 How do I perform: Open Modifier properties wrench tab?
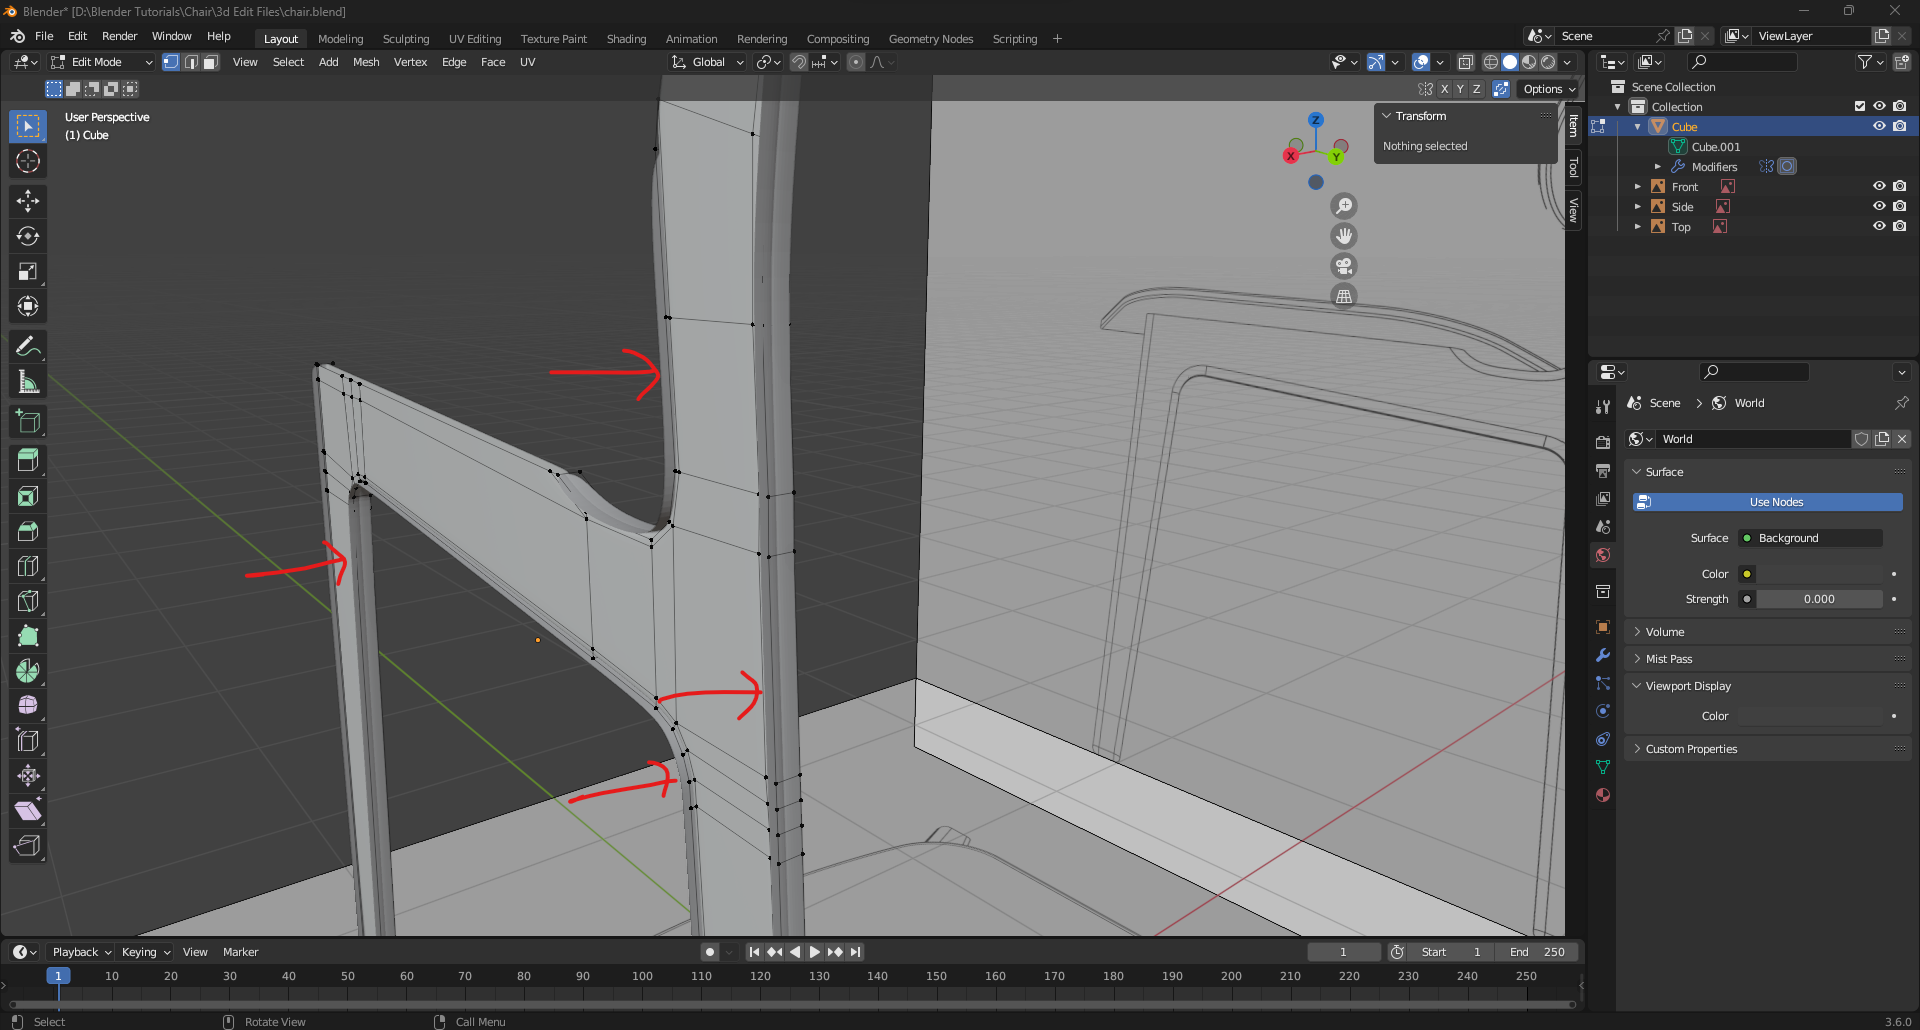tap(1603, 655)
